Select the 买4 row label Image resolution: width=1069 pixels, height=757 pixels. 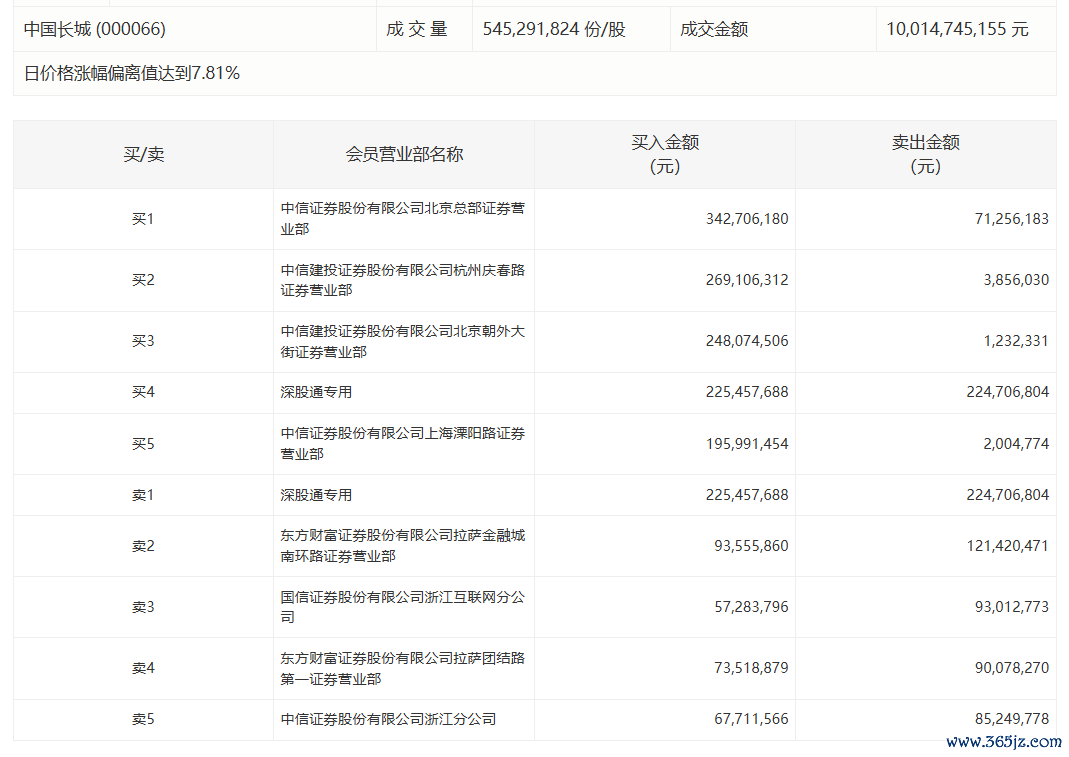143,392
